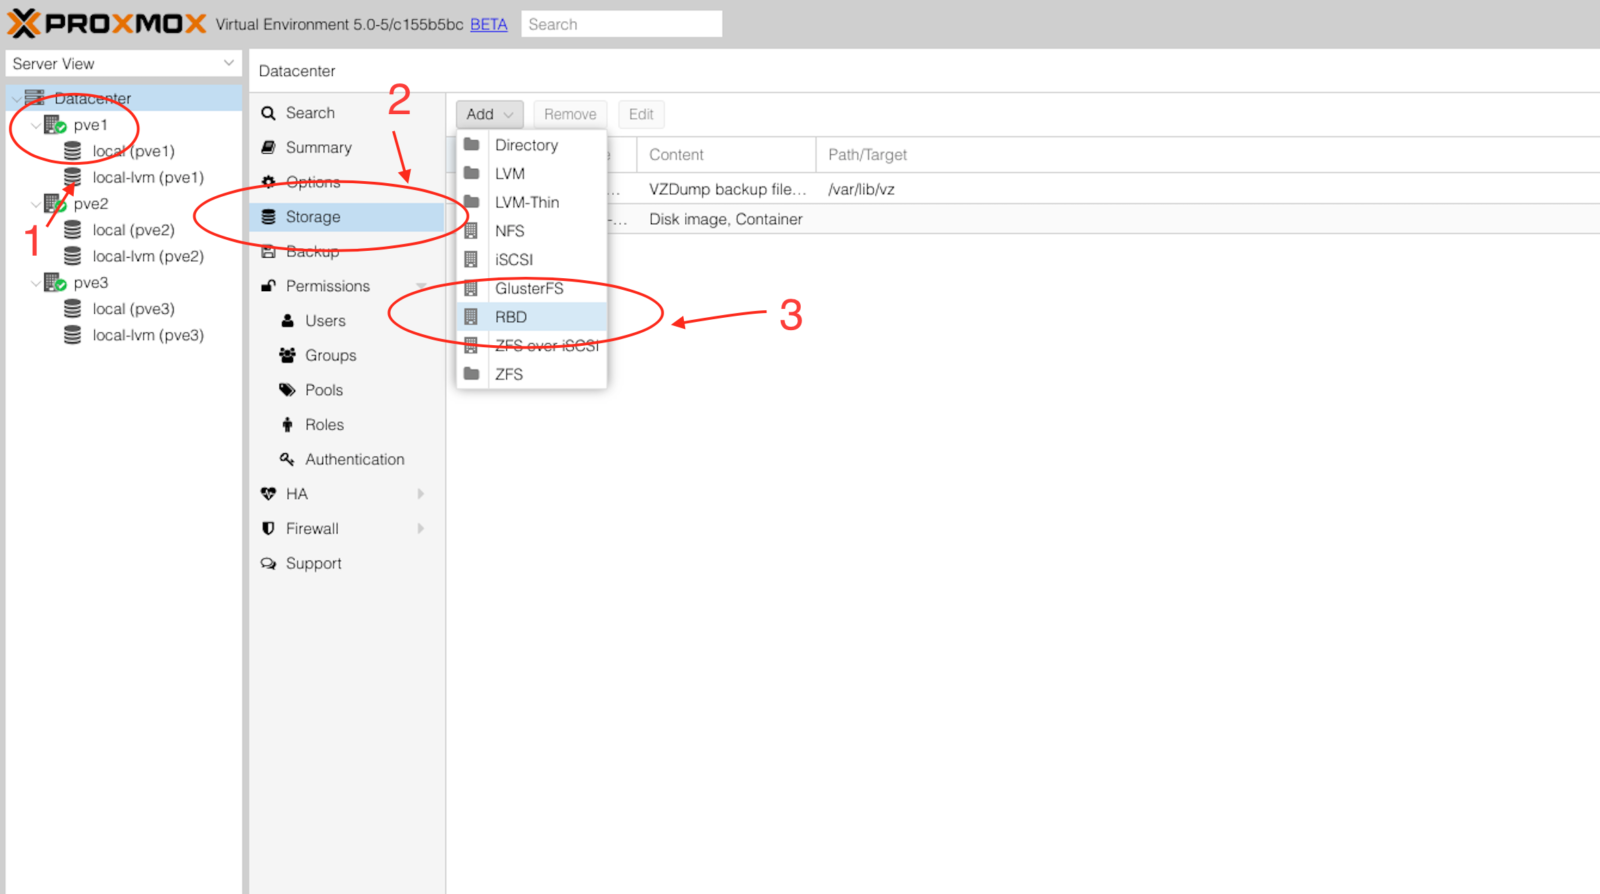The image size is (1600, 894).
Task: Open the BETA link
Action: (x=489, y=24)
